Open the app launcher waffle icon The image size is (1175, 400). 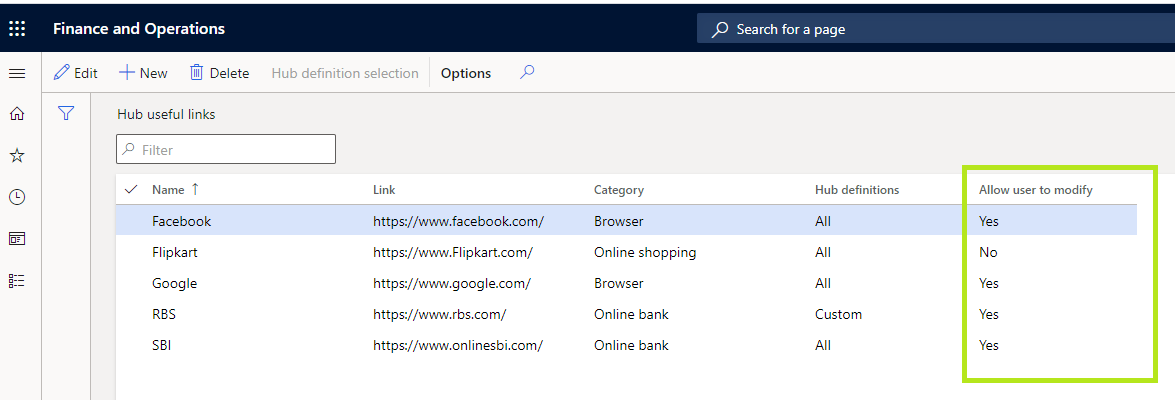(x=16, y=29)
